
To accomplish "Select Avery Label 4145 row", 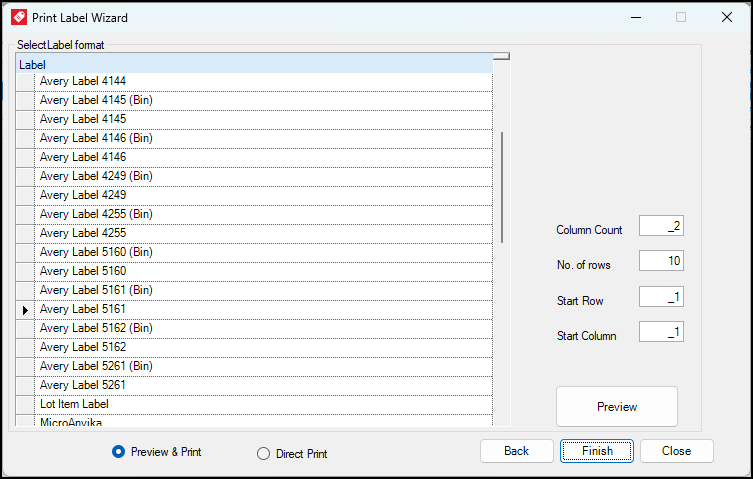I will 264,119.
